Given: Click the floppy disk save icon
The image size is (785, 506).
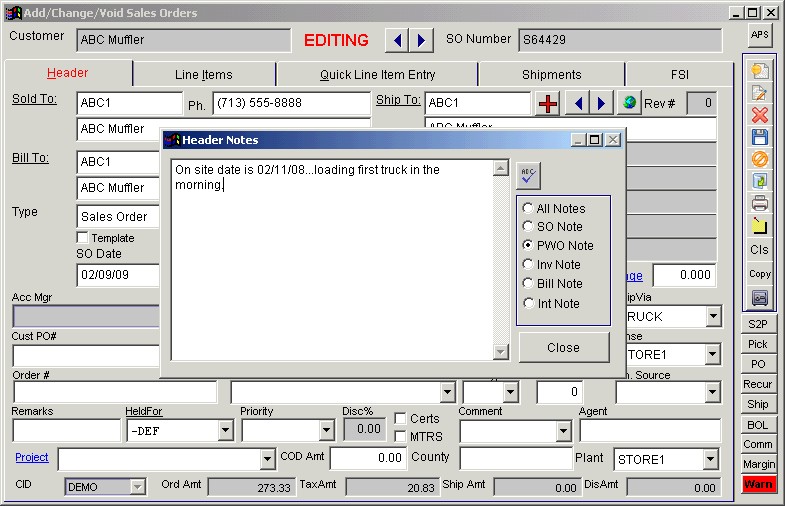Looking at the screenshot, I should click(760, 137).
